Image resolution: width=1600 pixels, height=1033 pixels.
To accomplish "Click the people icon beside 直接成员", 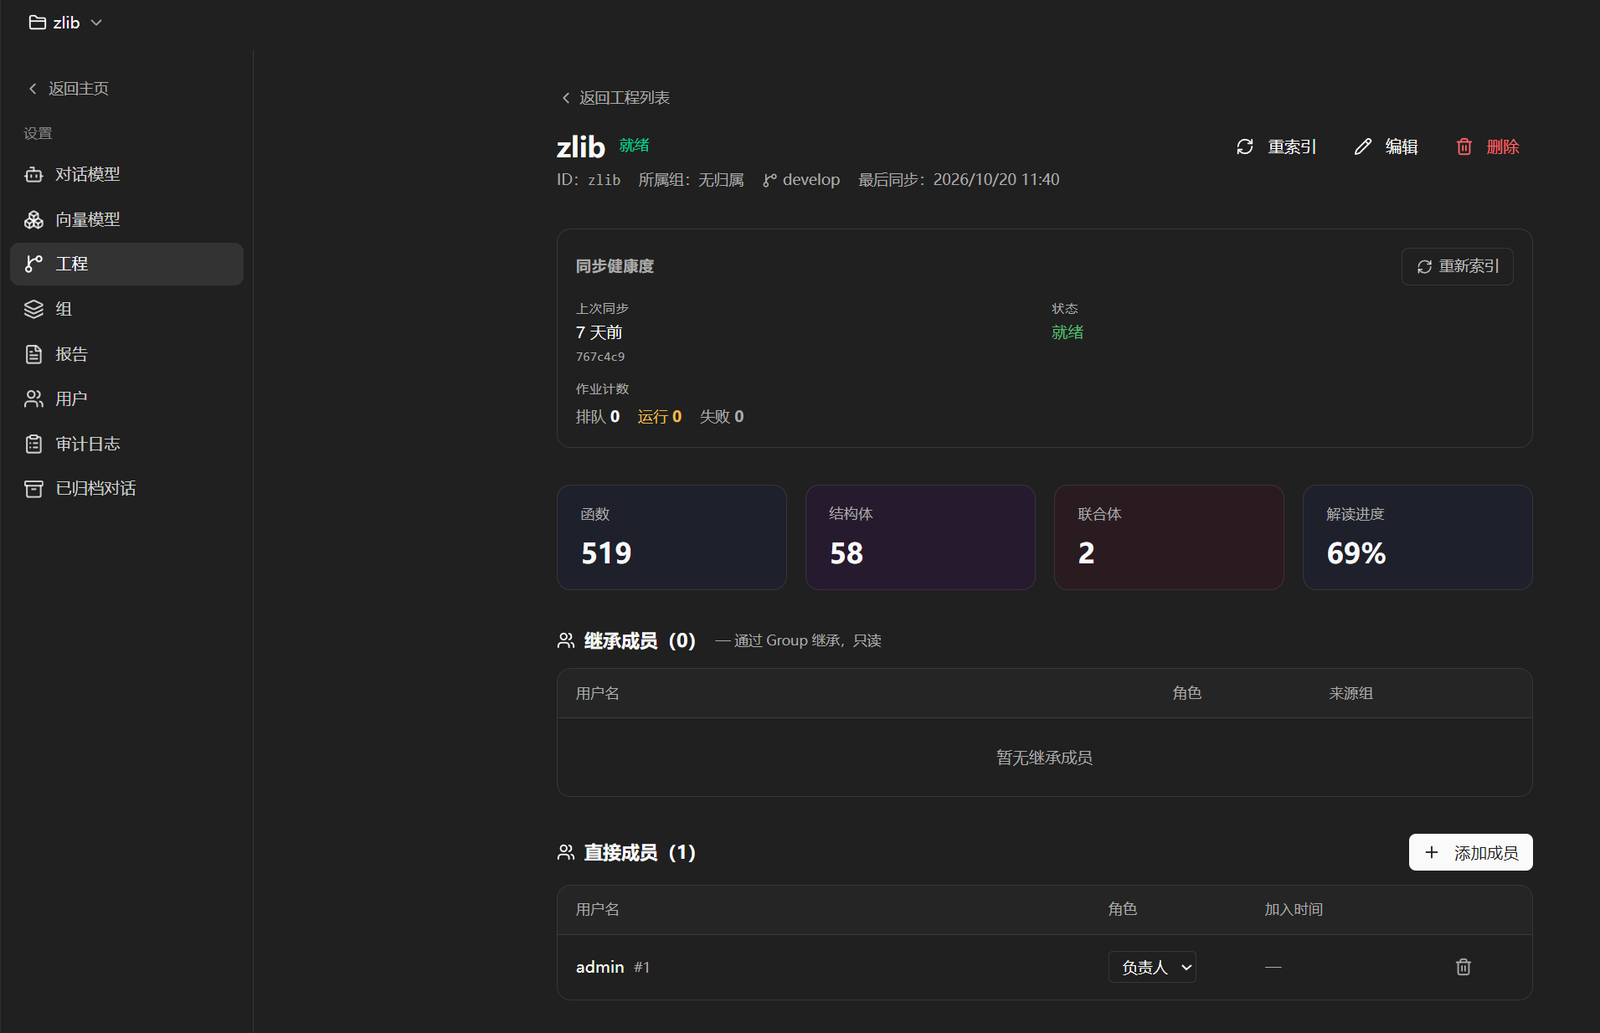I will coord(566,852).
